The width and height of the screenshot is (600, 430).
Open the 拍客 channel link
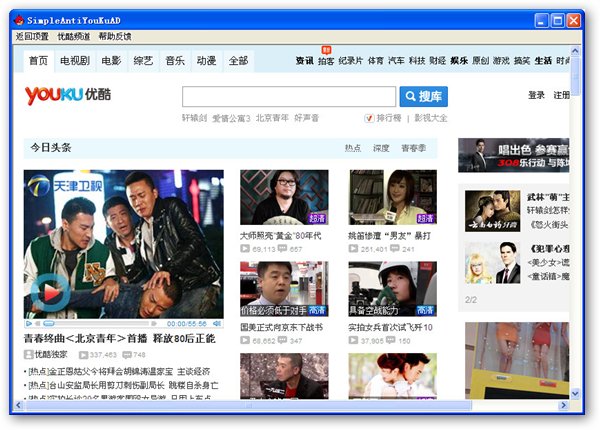click(326, 60)
